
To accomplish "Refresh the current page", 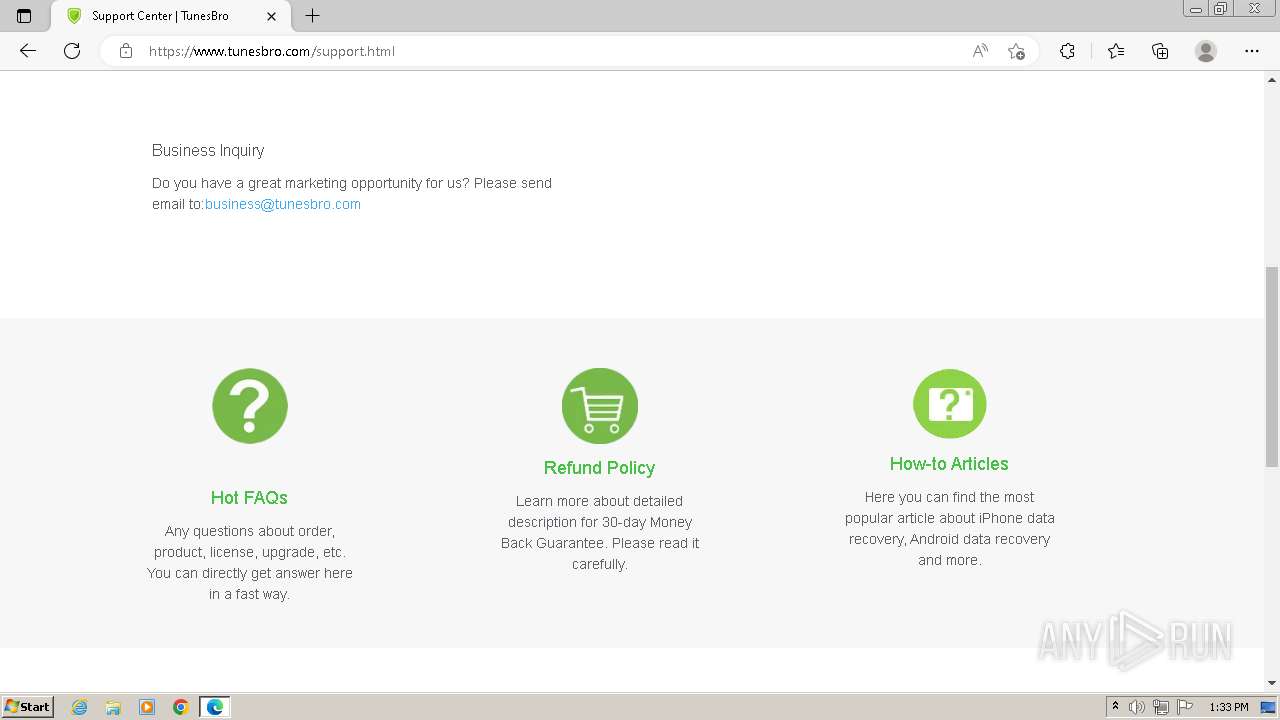I will [72, 51].
